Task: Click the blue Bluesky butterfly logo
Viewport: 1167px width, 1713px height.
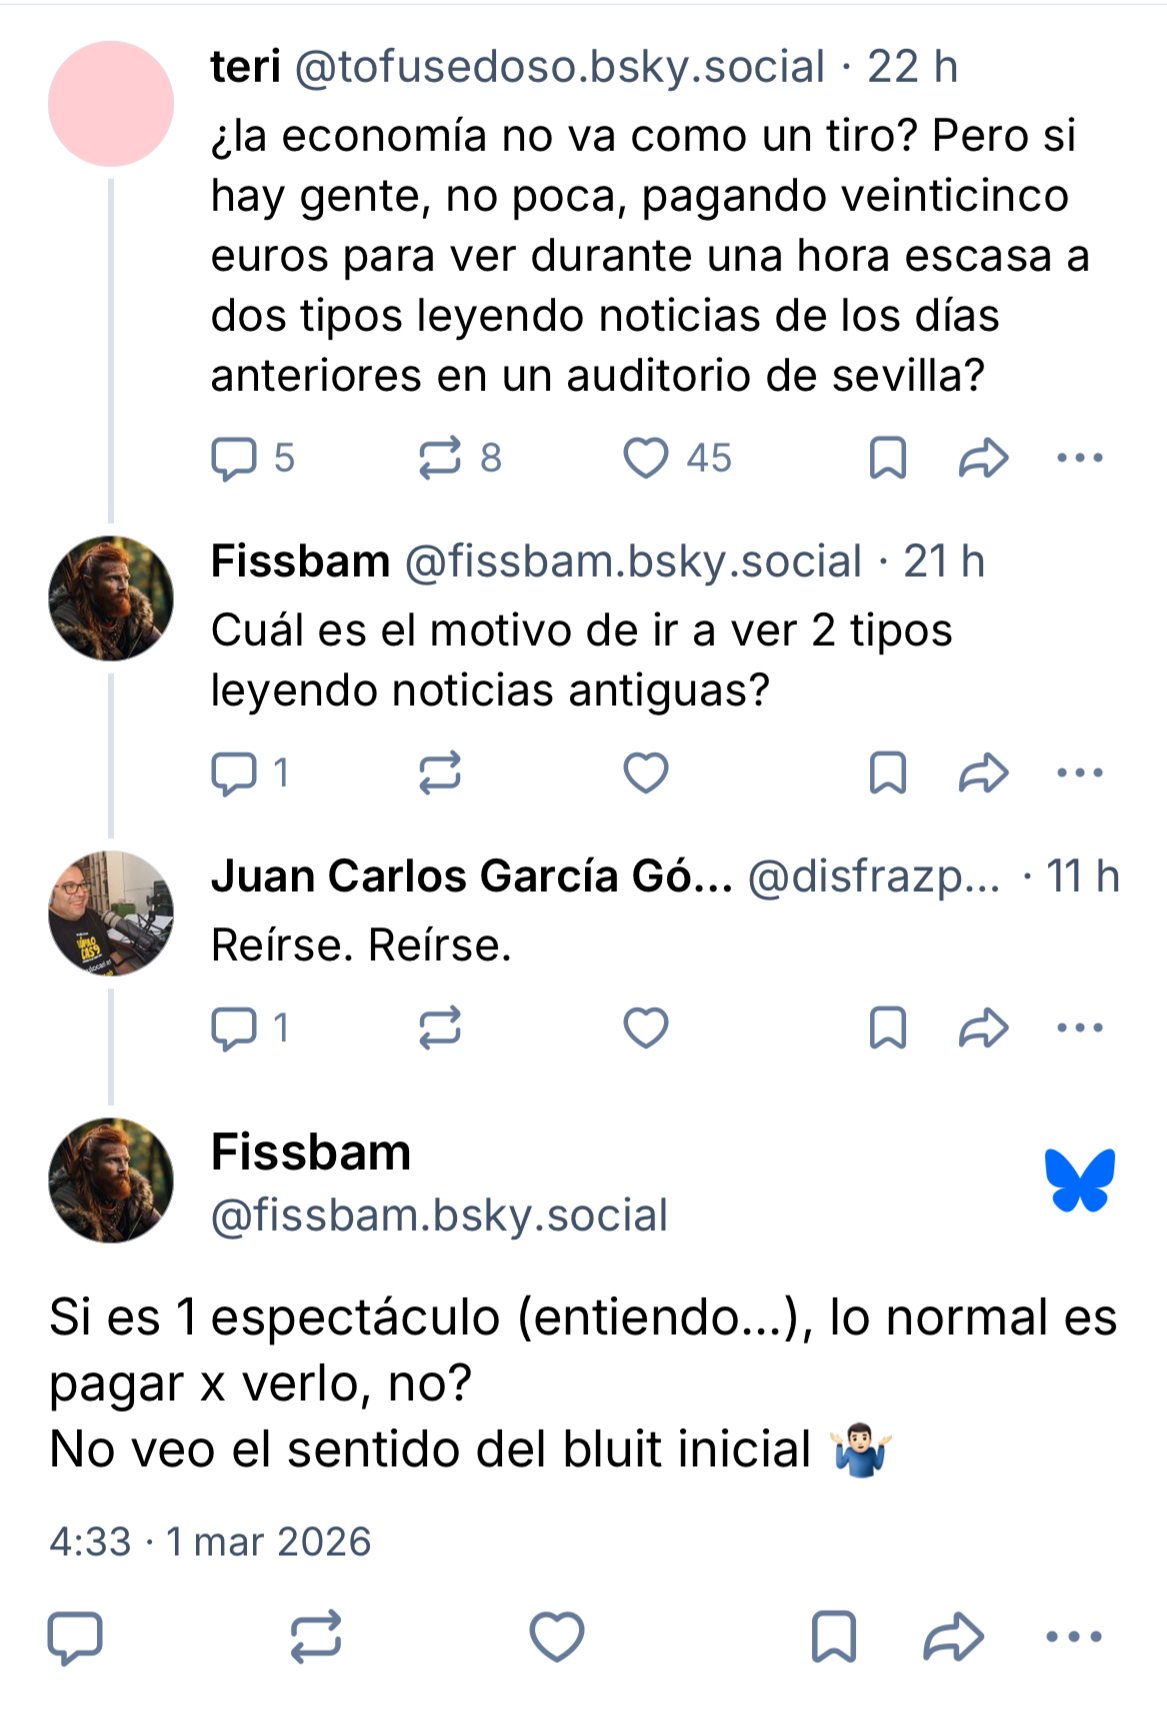Action: pyautogui.click(x=1080, y=1180)
